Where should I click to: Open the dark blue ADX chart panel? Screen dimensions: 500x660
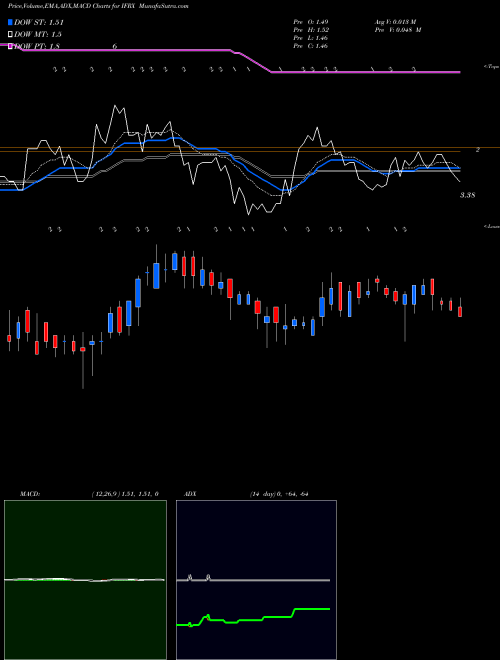click(x=256, y=580)
